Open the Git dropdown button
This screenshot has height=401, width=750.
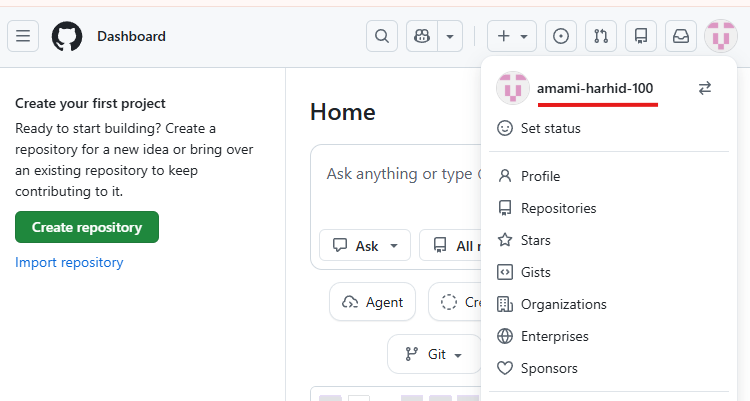[434, 354]
